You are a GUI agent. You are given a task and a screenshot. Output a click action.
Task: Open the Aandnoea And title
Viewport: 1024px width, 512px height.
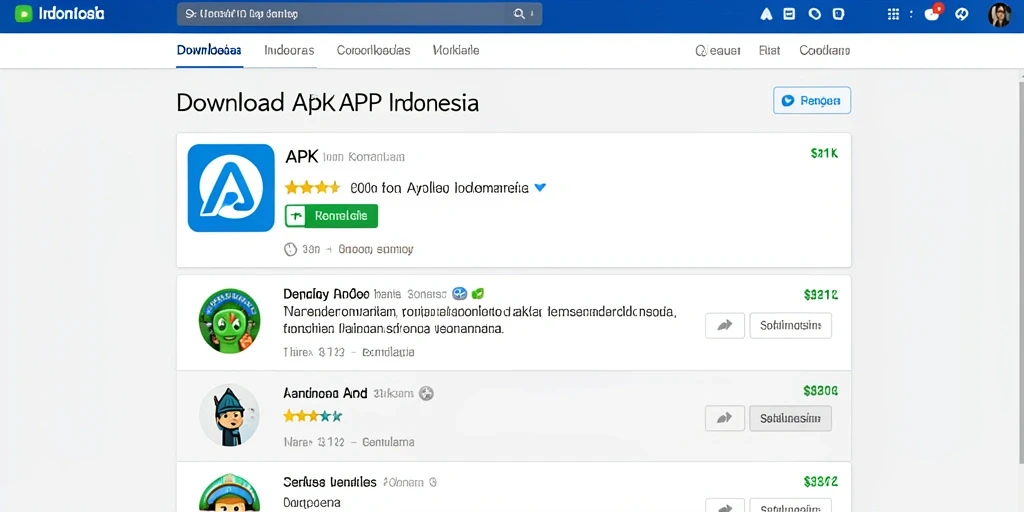pyautogui.click(x=325, y=393)
